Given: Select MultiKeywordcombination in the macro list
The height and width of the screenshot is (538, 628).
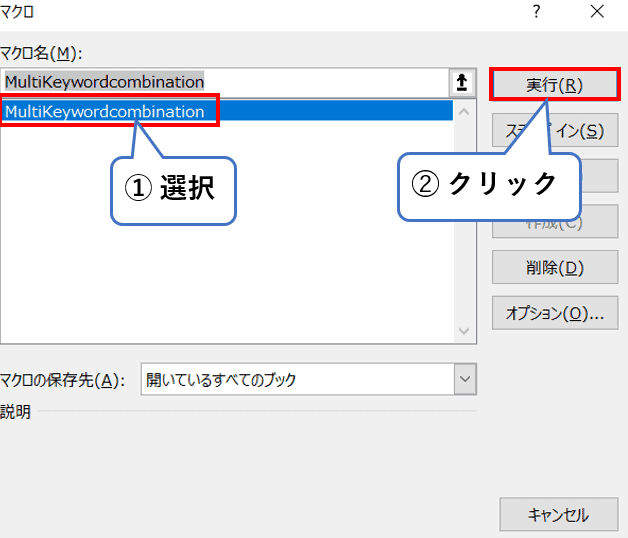Looking at the screenshot, I should (x=105, y=111).
